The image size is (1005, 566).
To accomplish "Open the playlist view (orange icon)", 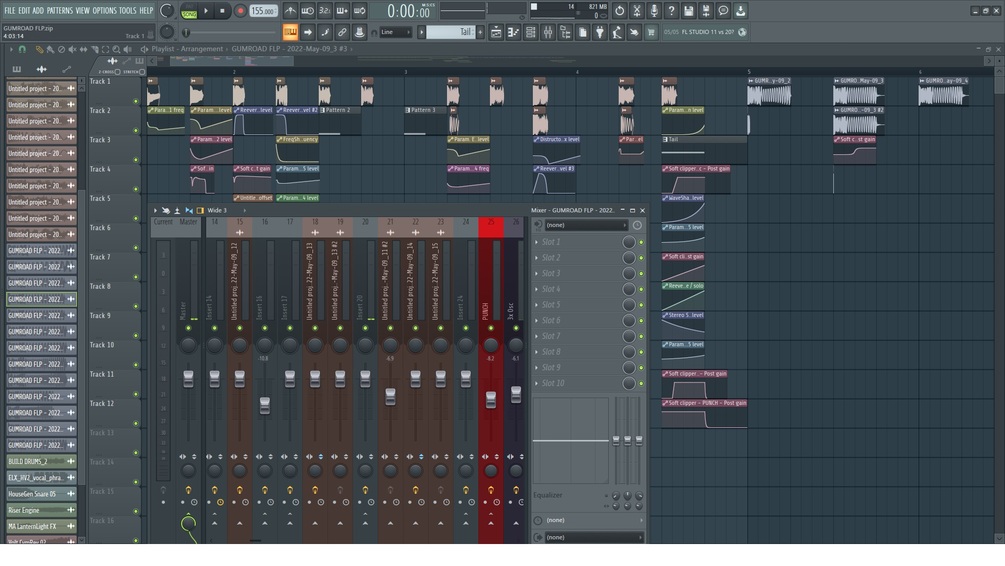I will [290, 32].
